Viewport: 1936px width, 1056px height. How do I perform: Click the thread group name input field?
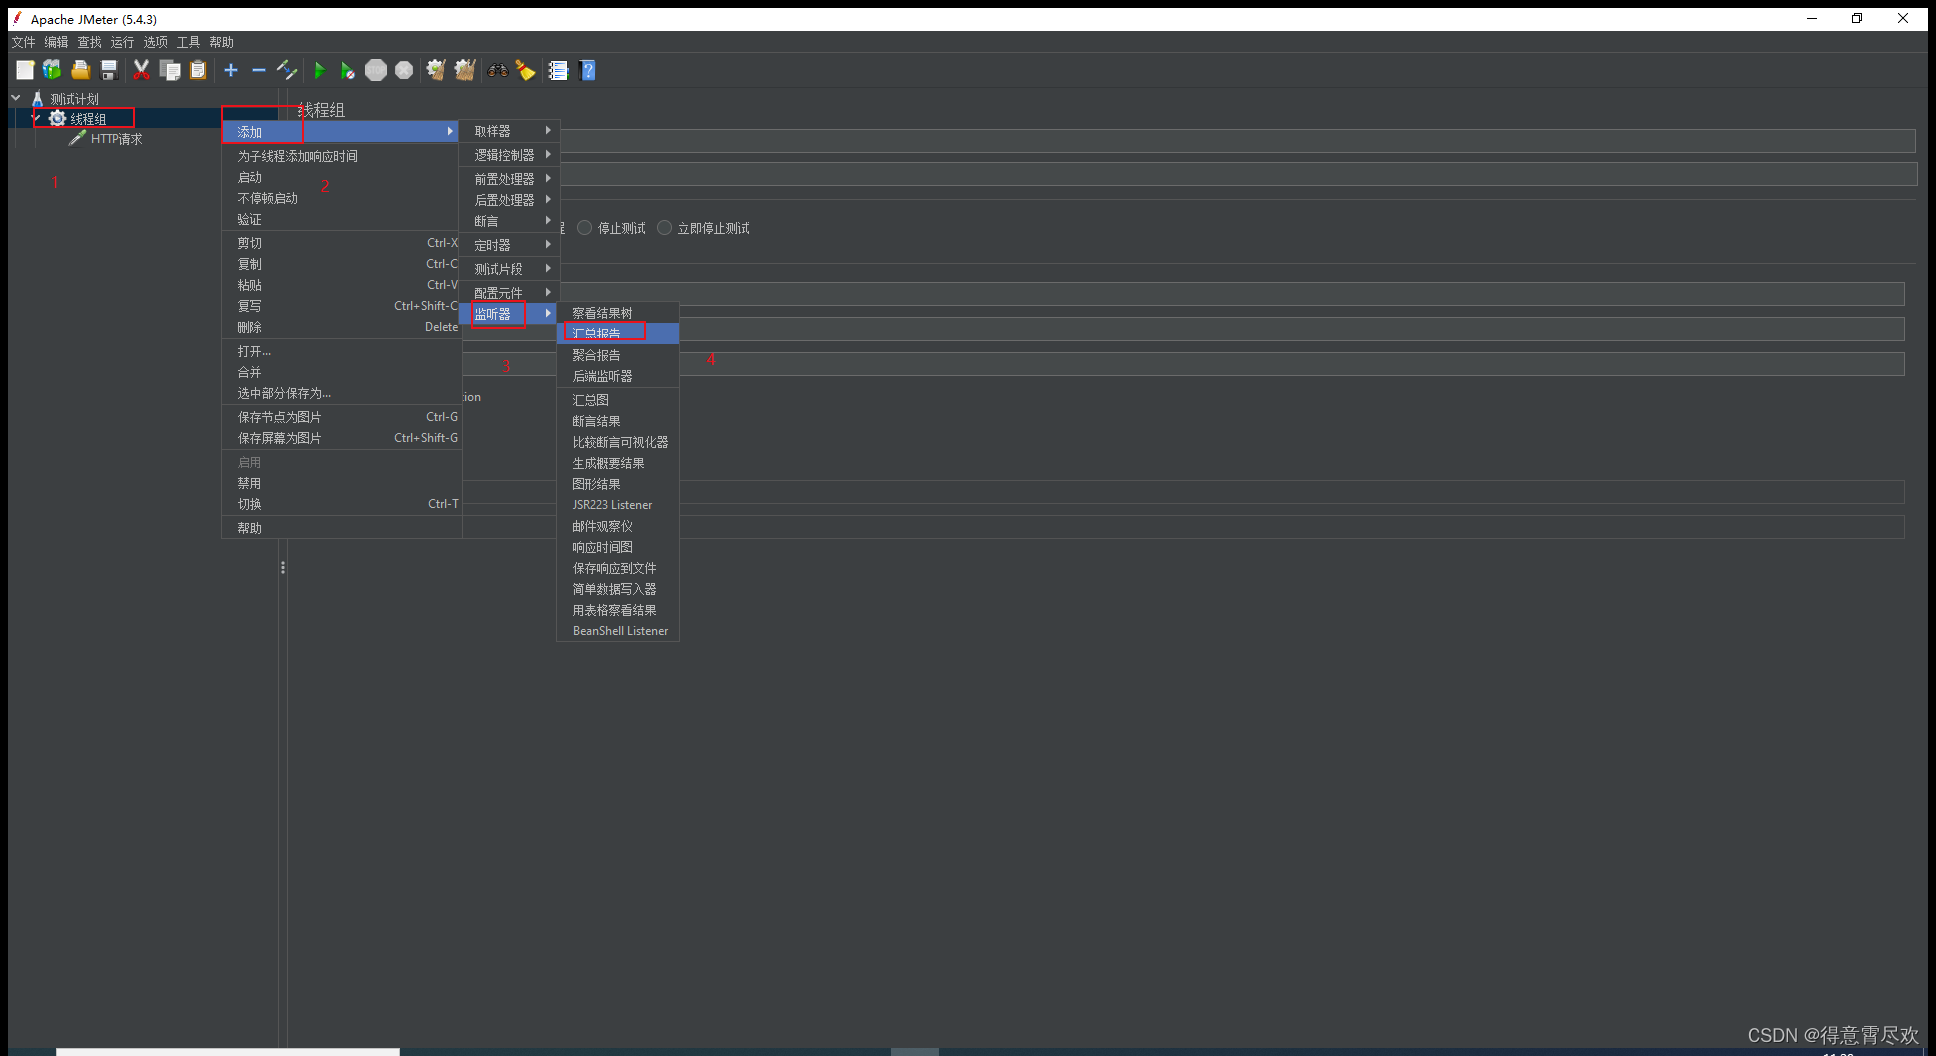(x=1237, y=141)
